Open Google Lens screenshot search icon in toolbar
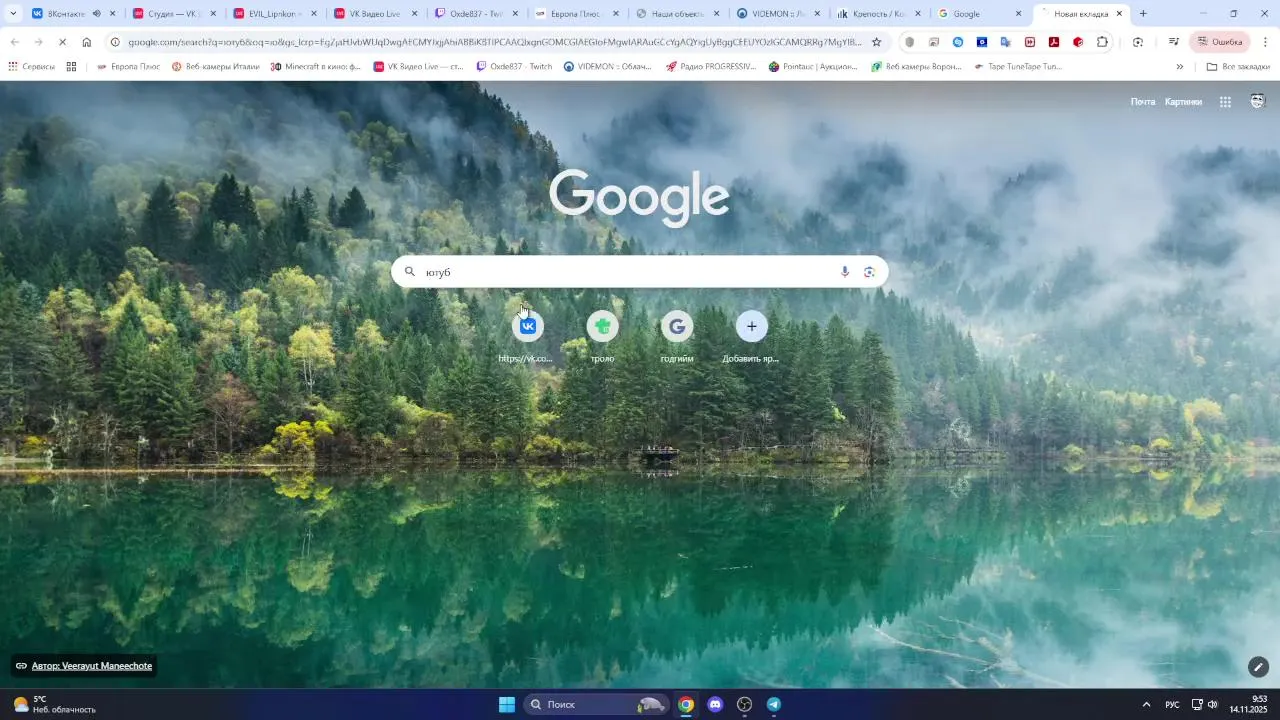1280x720 pixels. 1138,42
